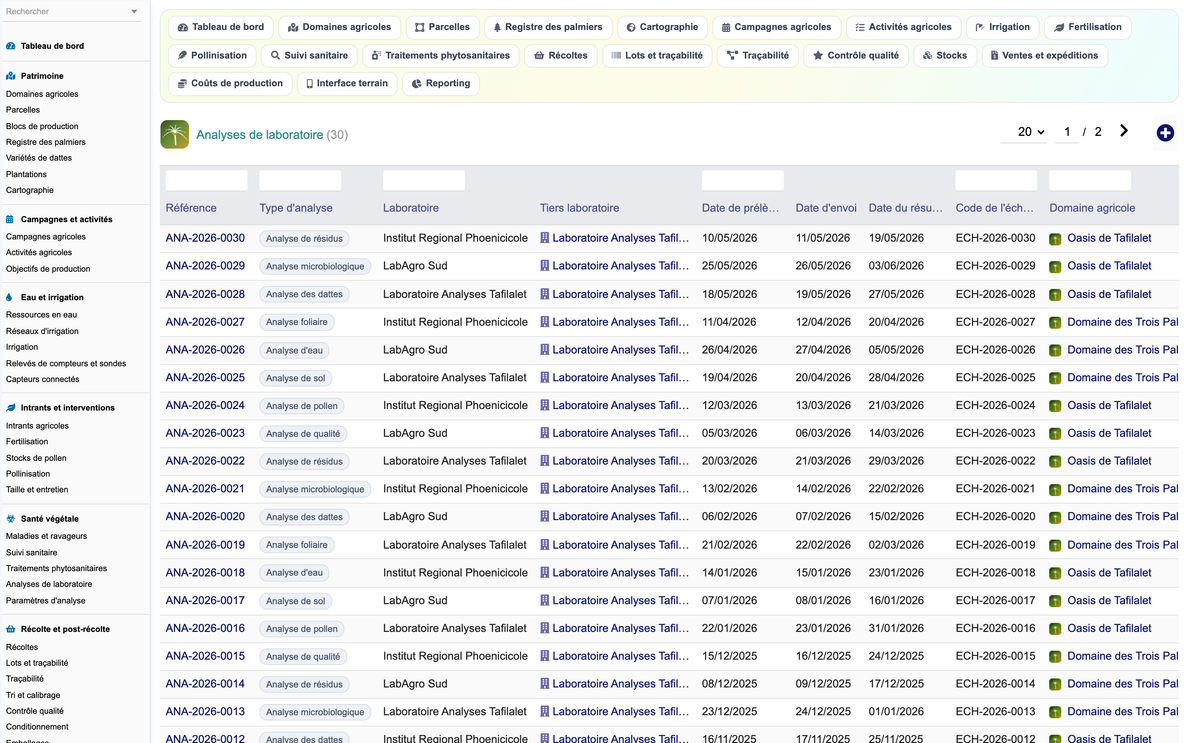Open Lots et traçabilité toolbar button
This screenshot has height=743, width=1200.
[656, 55]
